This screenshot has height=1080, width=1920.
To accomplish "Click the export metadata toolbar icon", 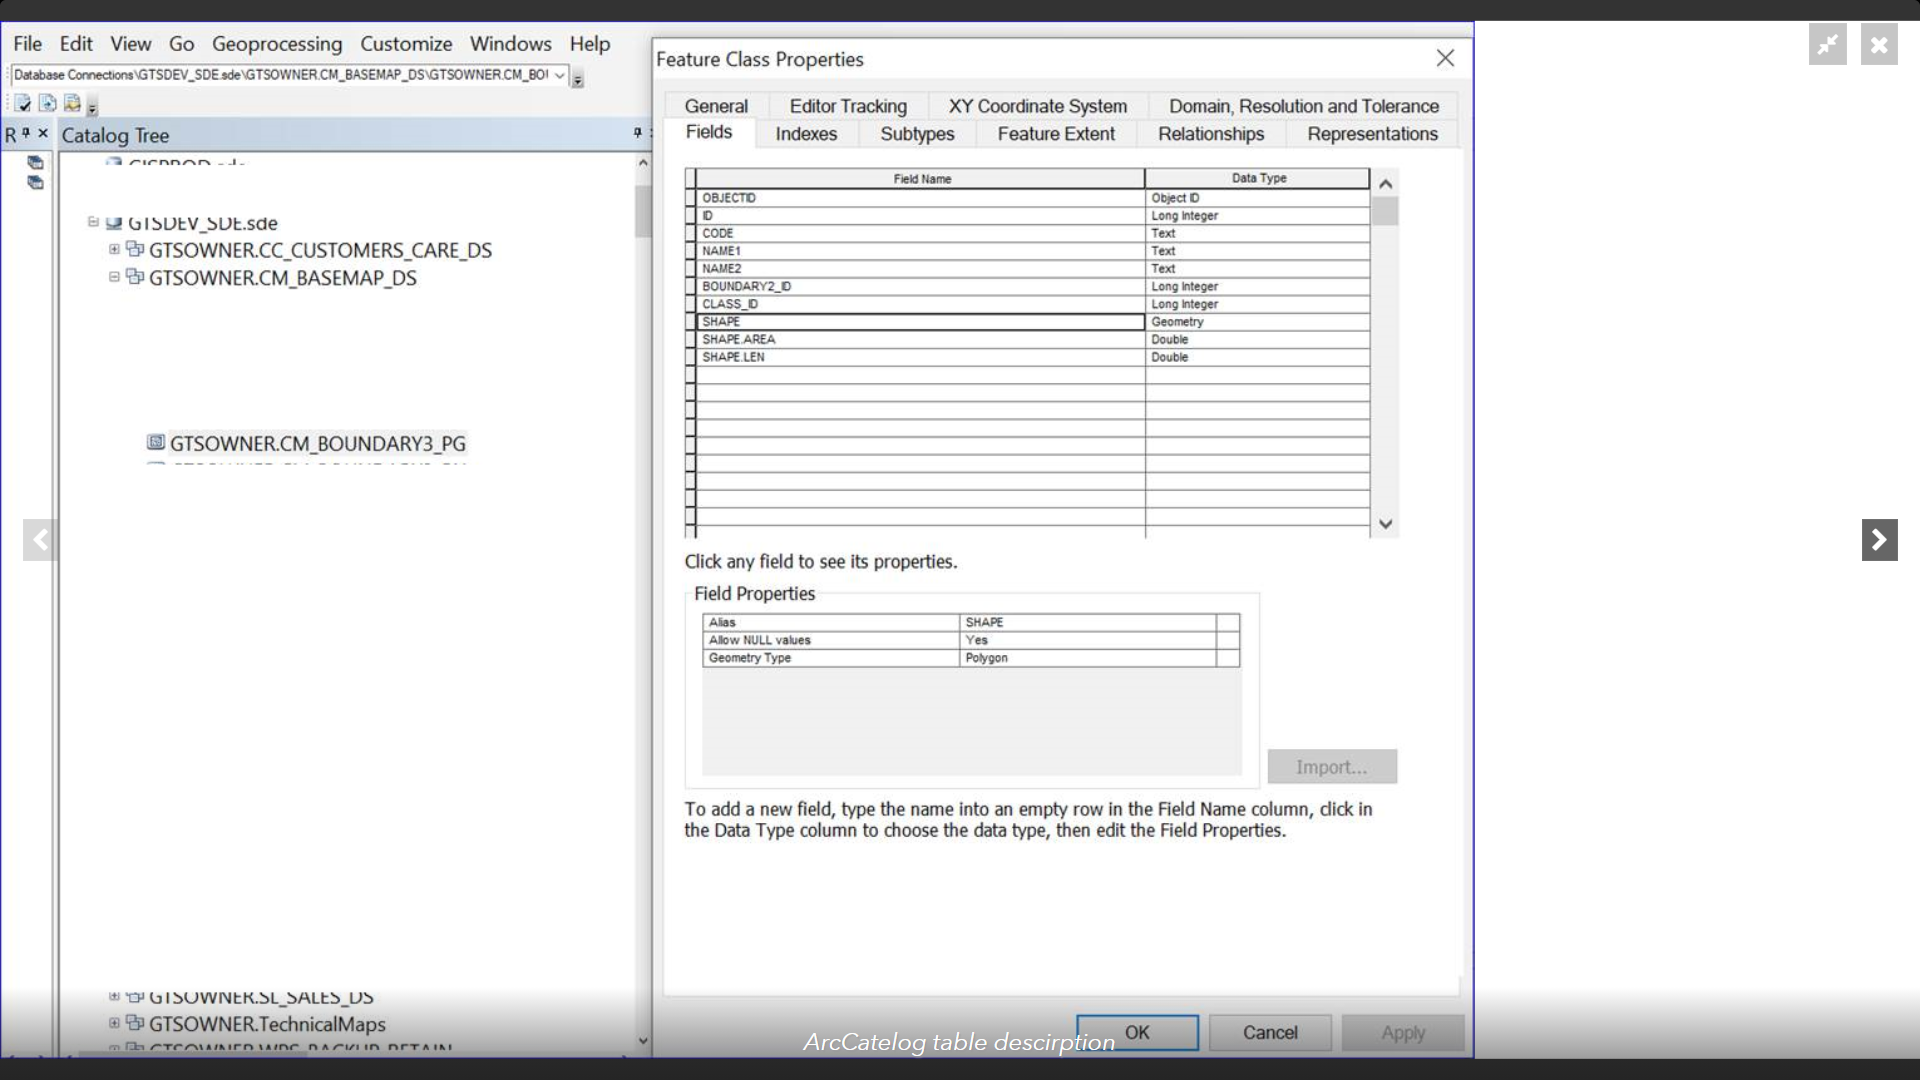I will coord(72,103).
